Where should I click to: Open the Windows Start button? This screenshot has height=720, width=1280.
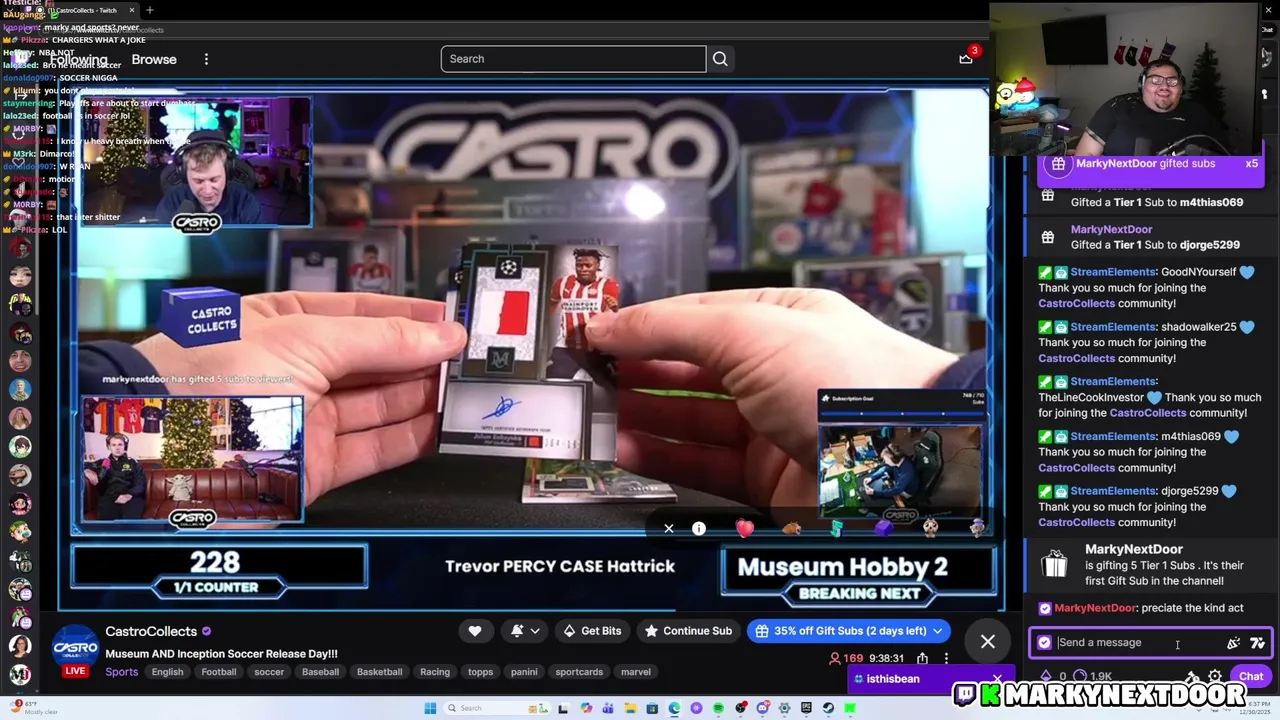[x=430, y=708]
